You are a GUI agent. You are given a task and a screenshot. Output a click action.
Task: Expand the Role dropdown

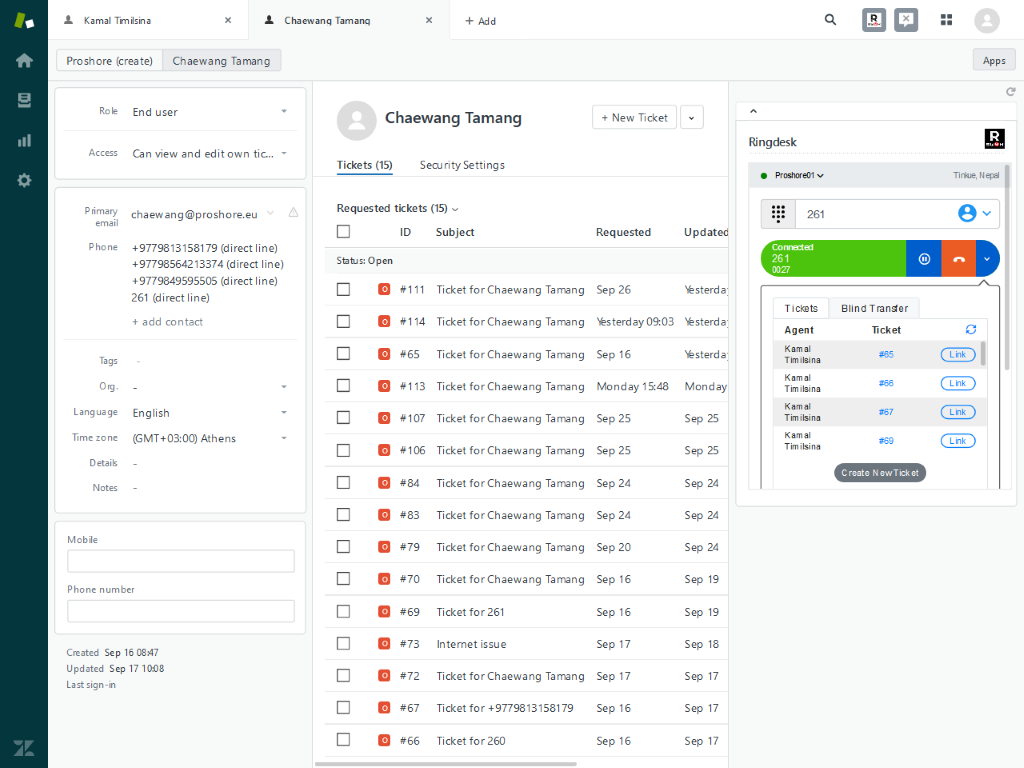(x=283, y=112)
